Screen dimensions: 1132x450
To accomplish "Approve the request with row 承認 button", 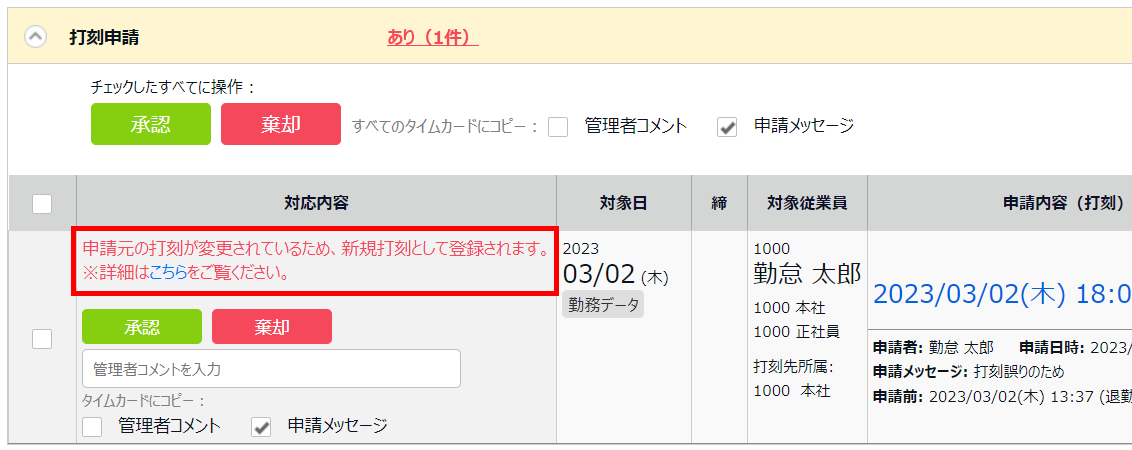I will click(142, 326).
